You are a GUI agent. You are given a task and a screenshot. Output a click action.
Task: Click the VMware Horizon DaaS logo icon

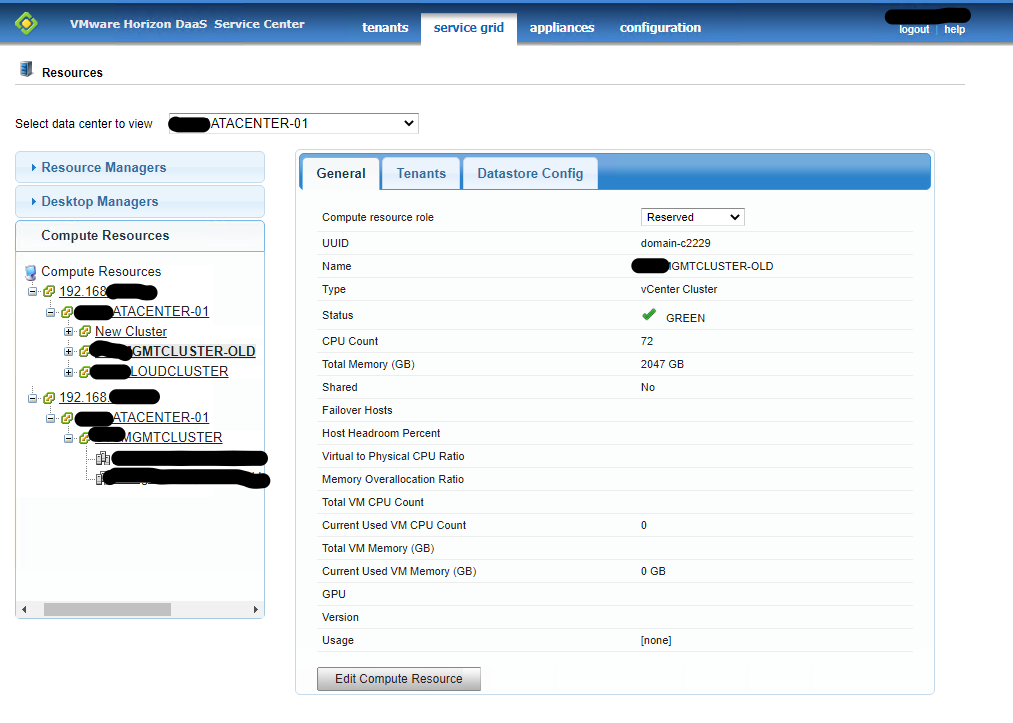[x=26, y=23]
